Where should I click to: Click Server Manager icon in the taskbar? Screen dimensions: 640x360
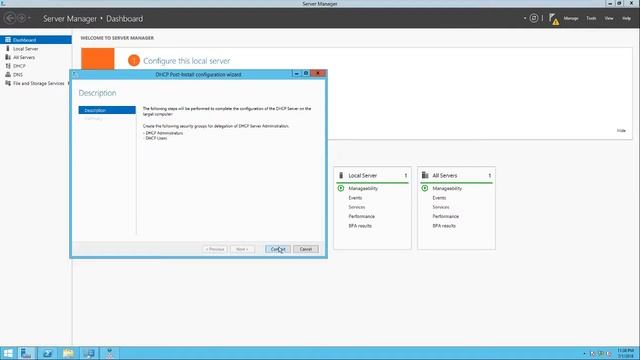26,353
